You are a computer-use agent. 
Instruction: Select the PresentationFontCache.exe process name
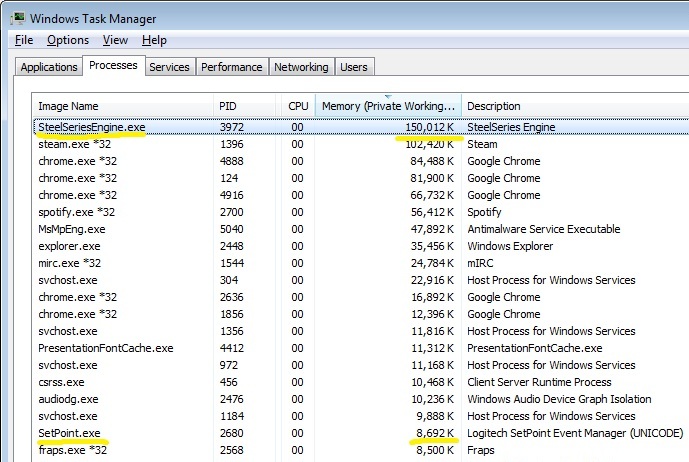[105, 348]
